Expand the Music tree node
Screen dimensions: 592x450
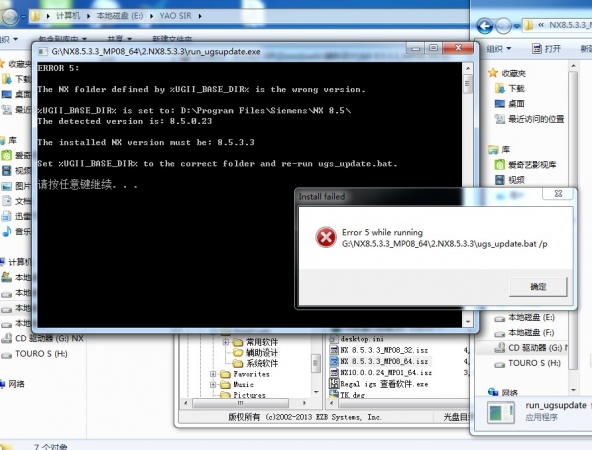tap(213, 385)
